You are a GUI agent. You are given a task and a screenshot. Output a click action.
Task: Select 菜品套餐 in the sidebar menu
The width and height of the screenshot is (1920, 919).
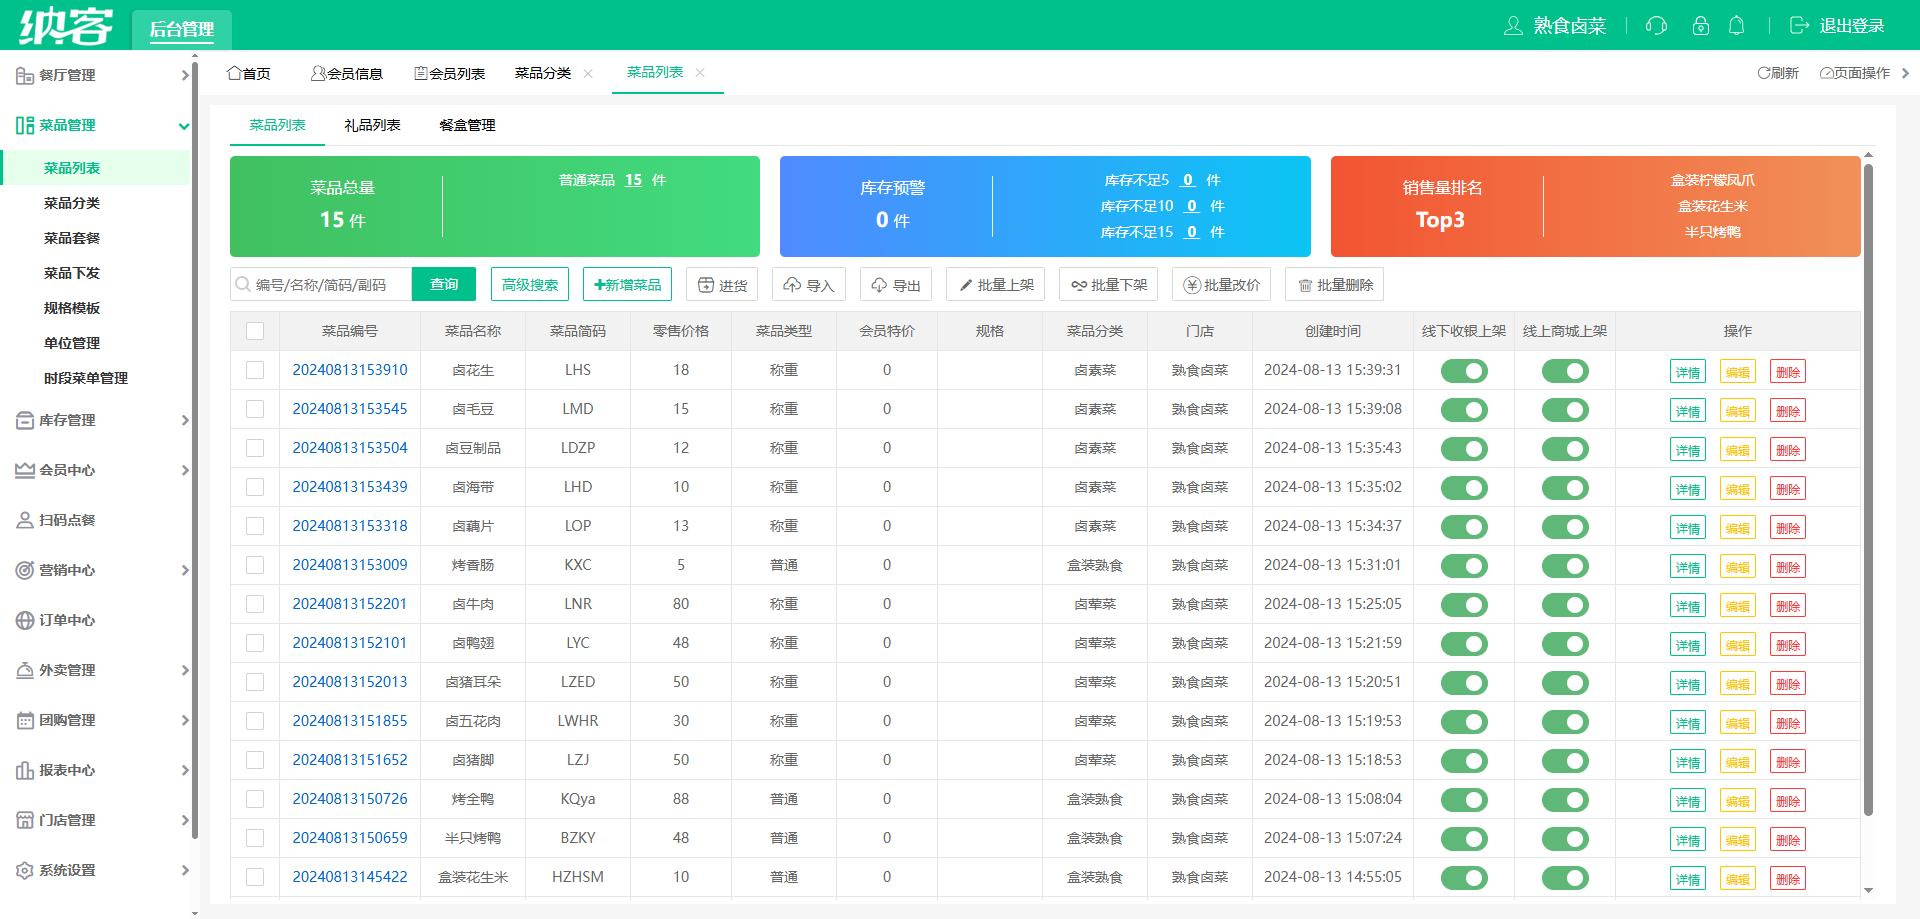[72, 238]
